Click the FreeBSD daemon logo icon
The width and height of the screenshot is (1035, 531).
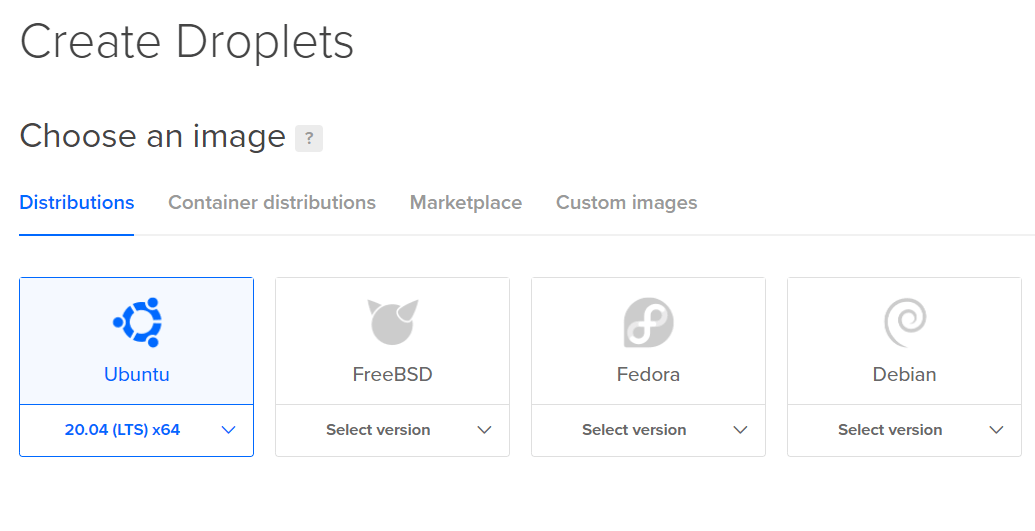[392, 322]
